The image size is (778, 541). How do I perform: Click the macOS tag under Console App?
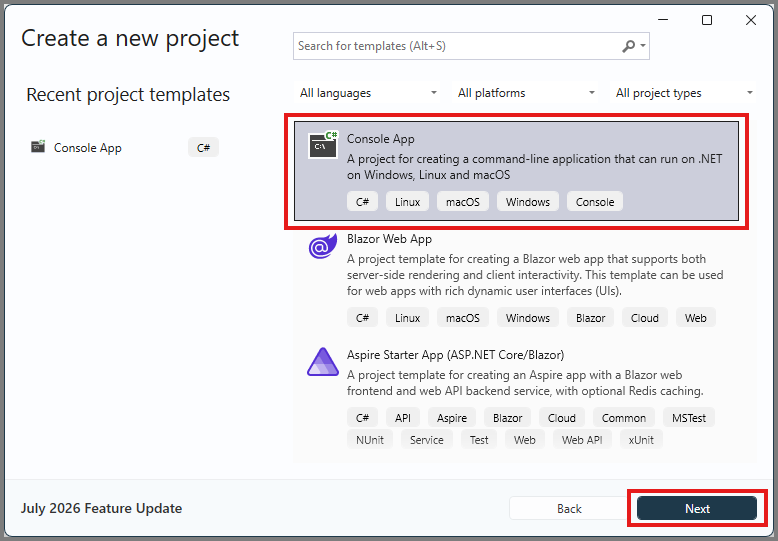click(x=462, y=202)
